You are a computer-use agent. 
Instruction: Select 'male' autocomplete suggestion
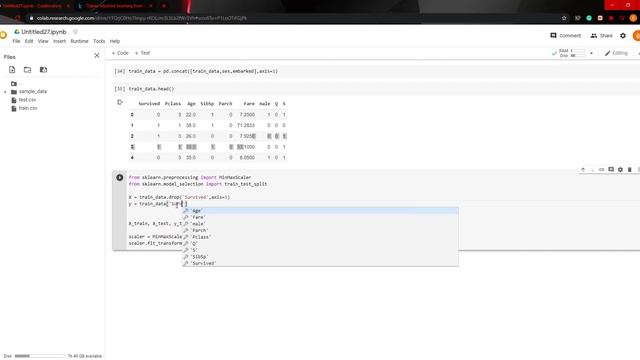point(320,224)
